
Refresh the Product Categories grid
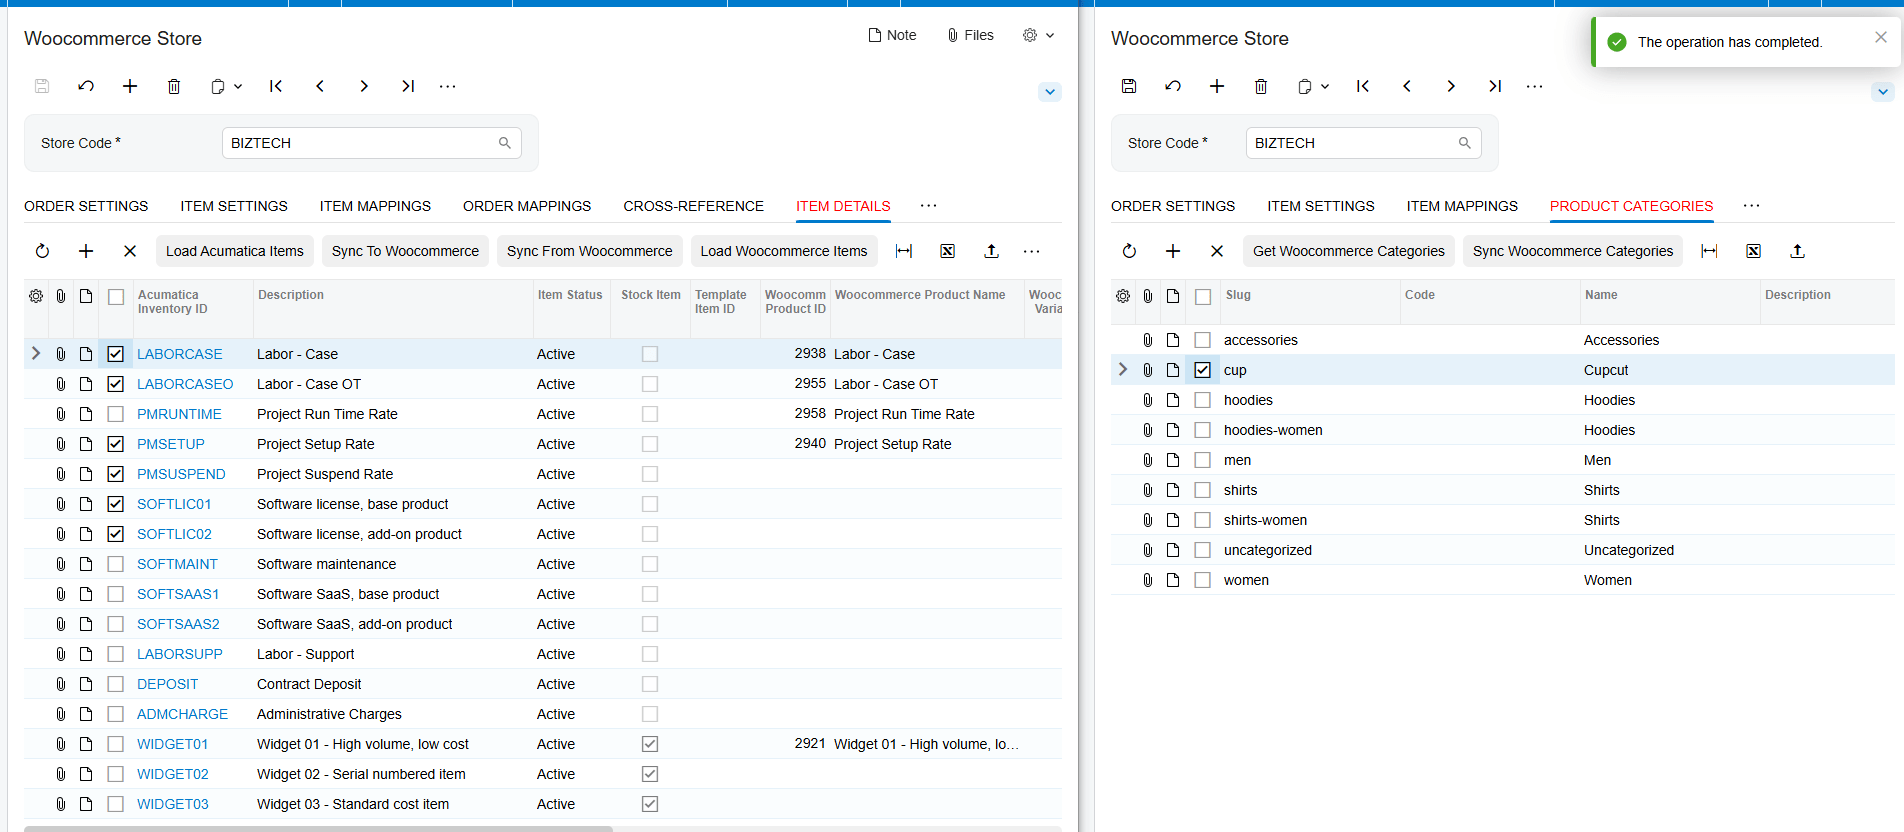pyautogui.click(x=1129, y=251)
